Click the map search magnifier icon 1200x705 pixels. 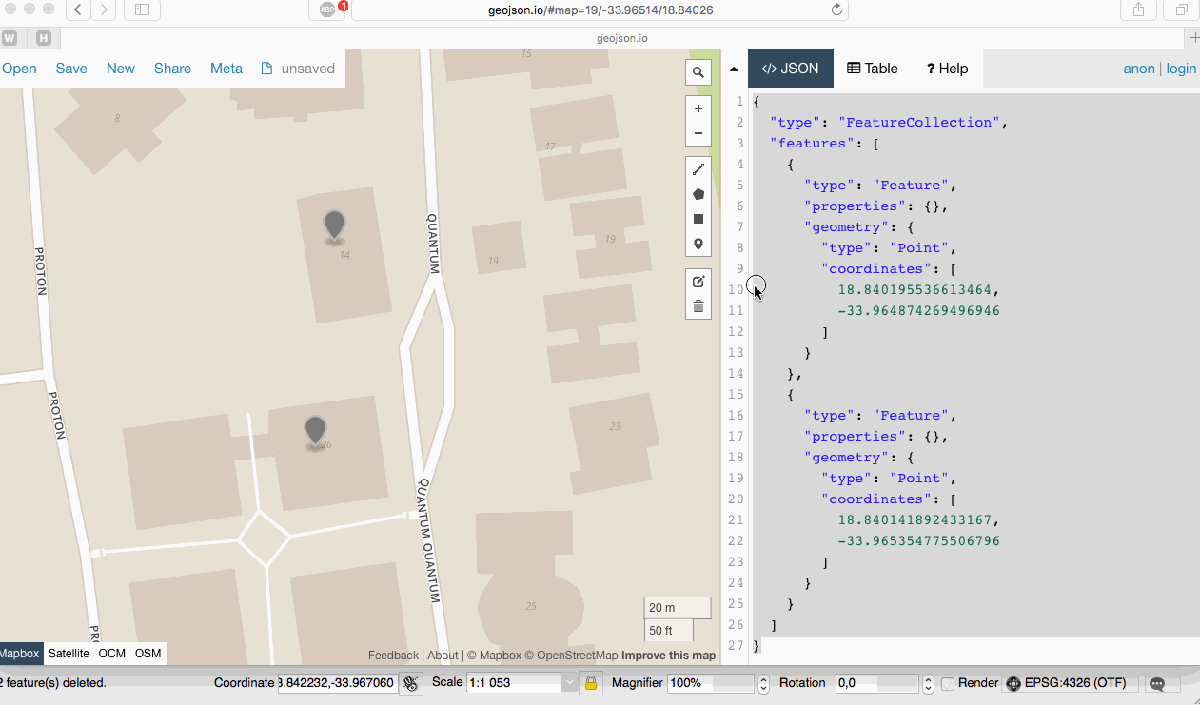point(698,72)
